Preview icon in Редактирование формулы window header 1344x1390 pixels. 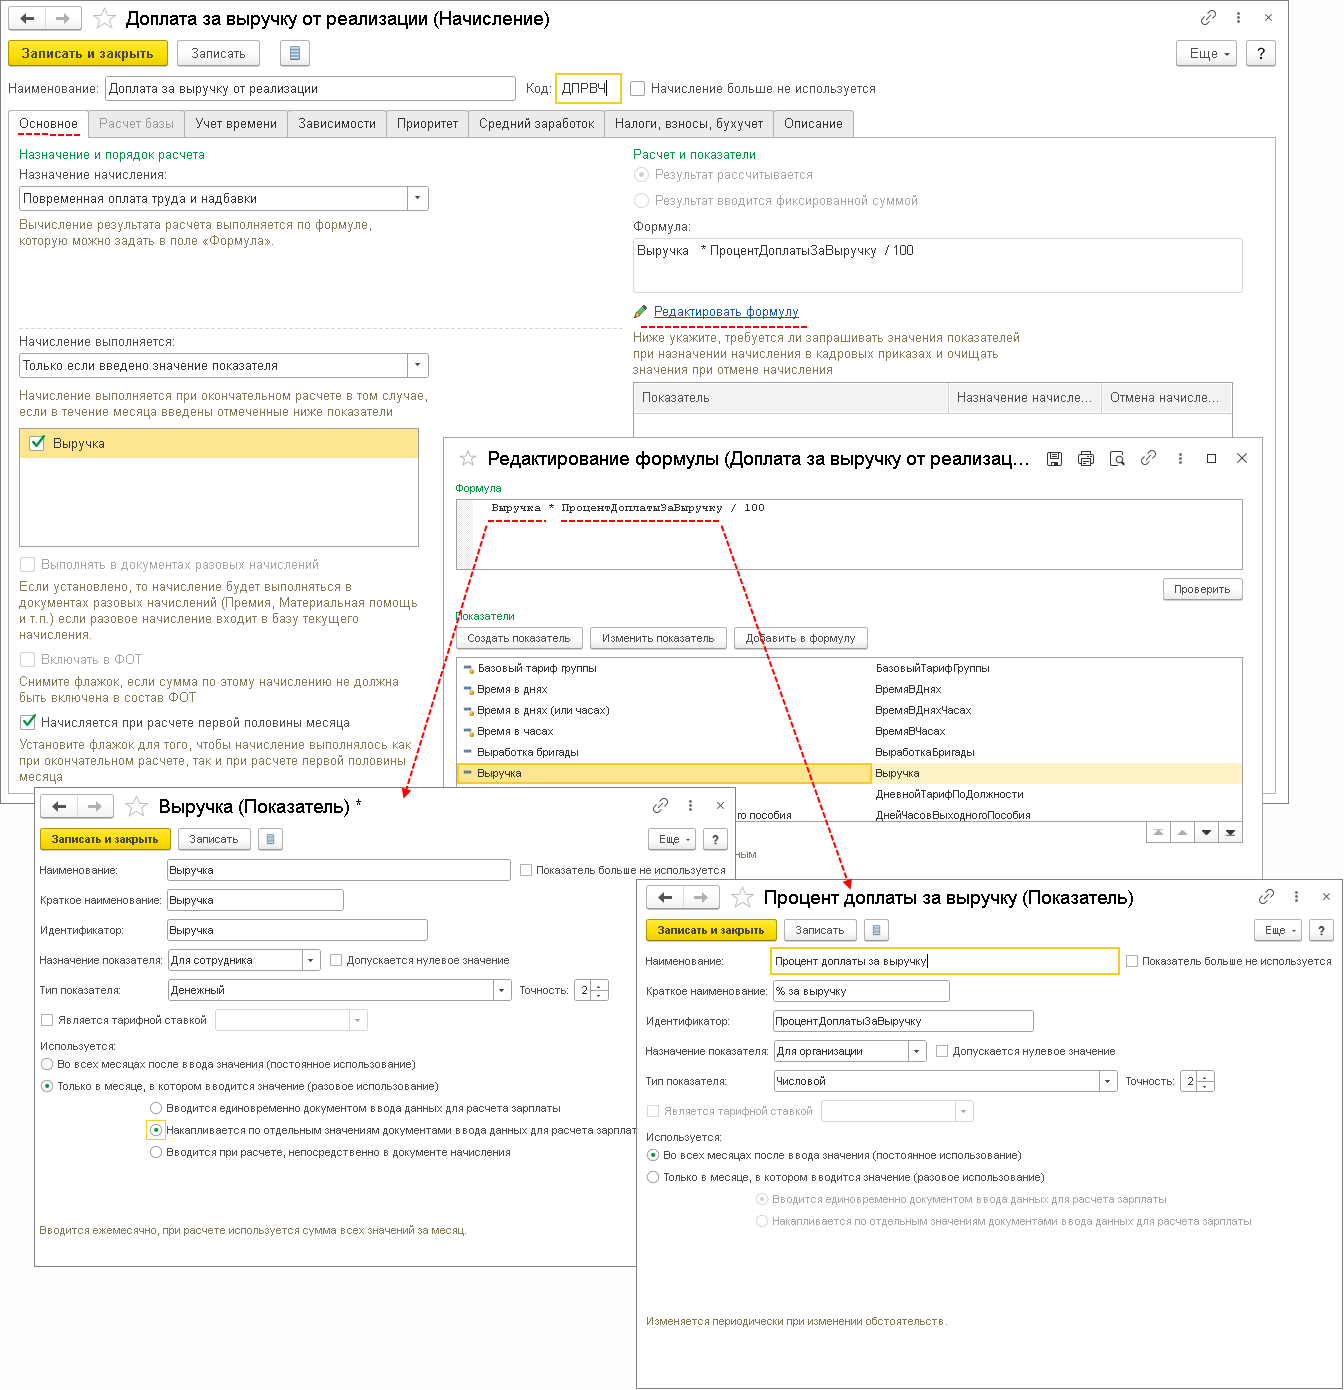(x=1117, y=458)
